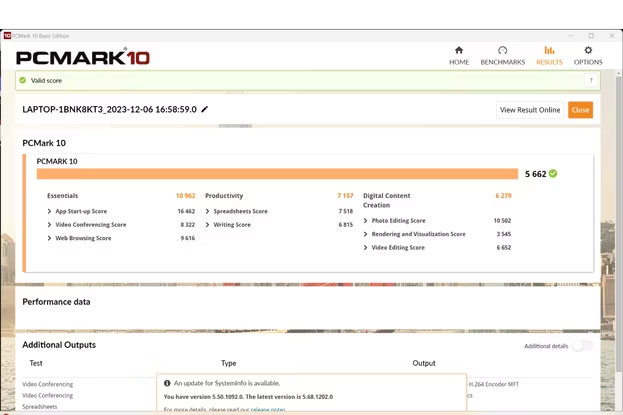Click the App Start-up value 16 462
Screen dimensions: 623x415
coord(186,211)
